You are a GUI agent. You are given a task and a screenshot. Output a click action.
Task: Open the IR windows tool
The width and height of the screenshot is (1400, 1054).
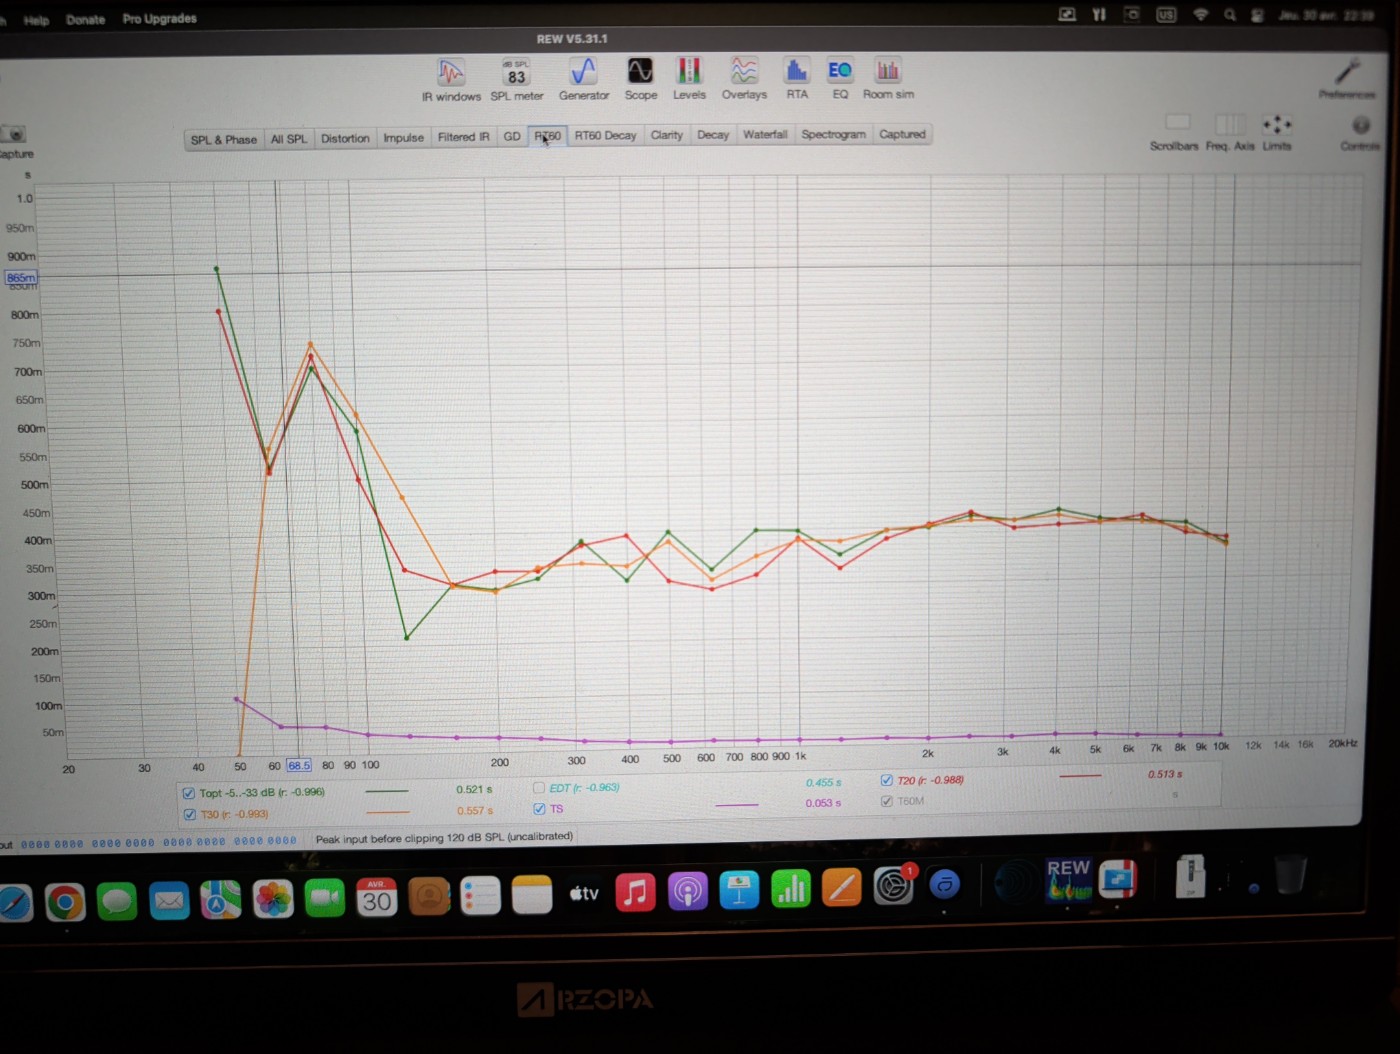click(x=451, y=79)
